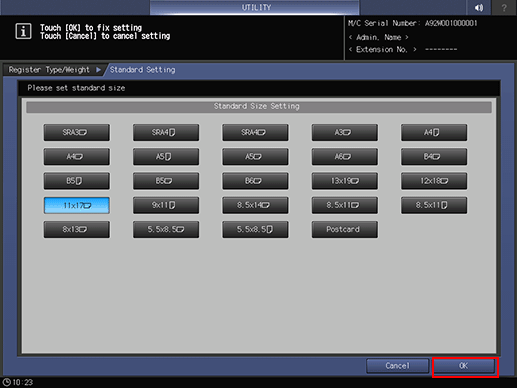Choose 8.5x11 landscape paper size
Image resolution: width=517 pixels, height=388 pixels.
tap(344, 205)
